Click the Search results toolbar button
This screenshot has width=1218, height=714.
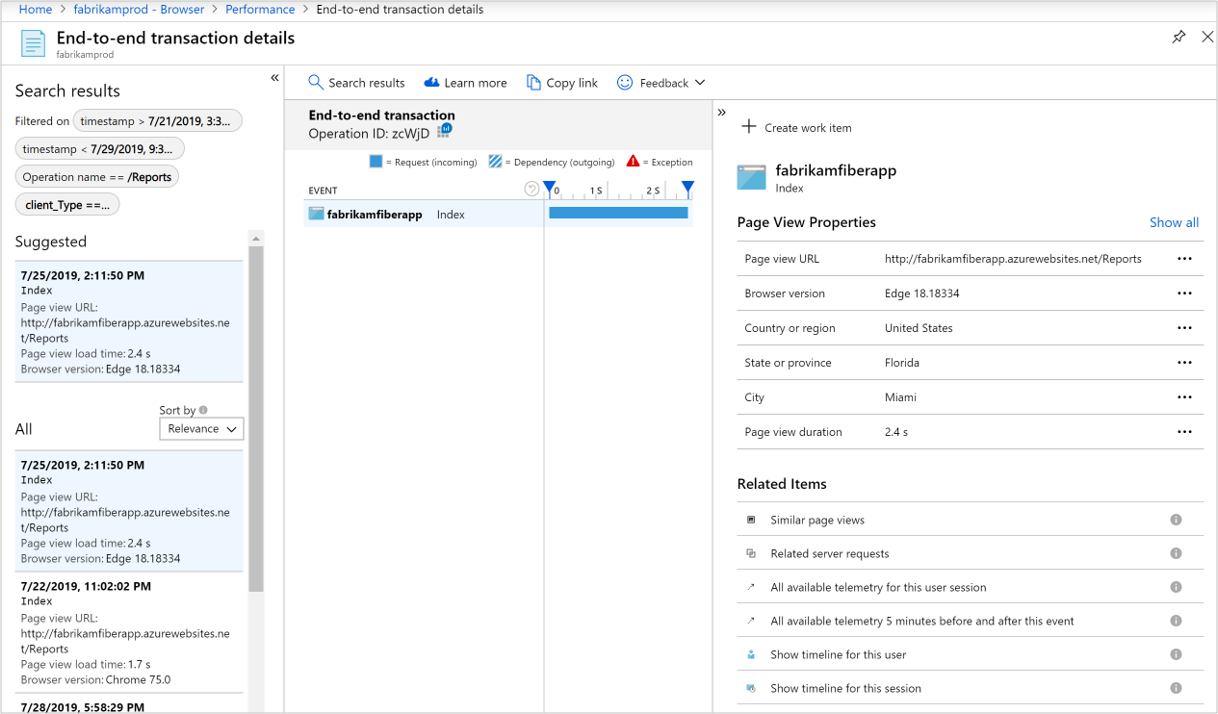(356, 83)
